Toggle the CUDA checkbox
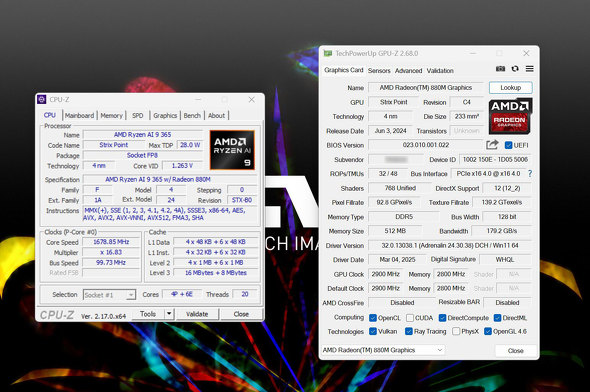This screenshot has height=392, width=590. 410,318
